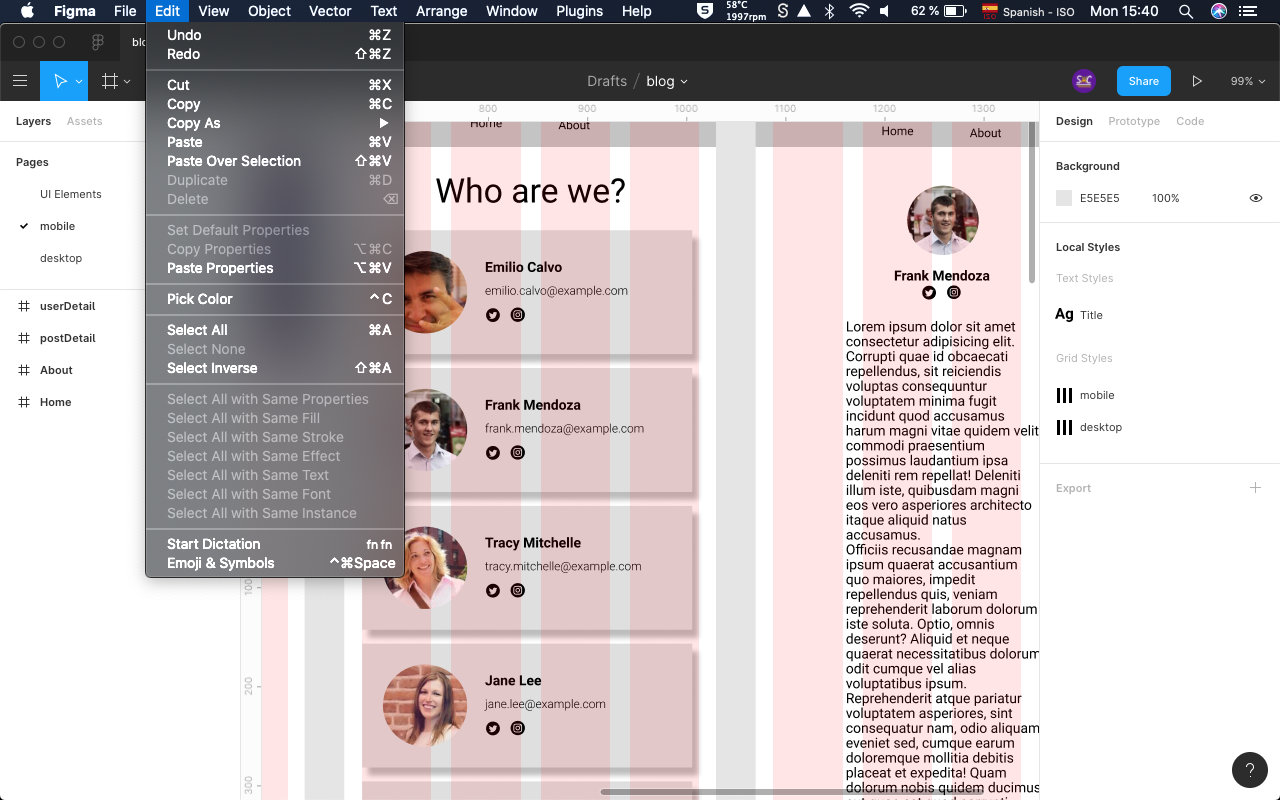The height and width of the screenshot is (800, 1280).
Task: Choose Pick Color menu item
Action: click(x=275, y=299)
